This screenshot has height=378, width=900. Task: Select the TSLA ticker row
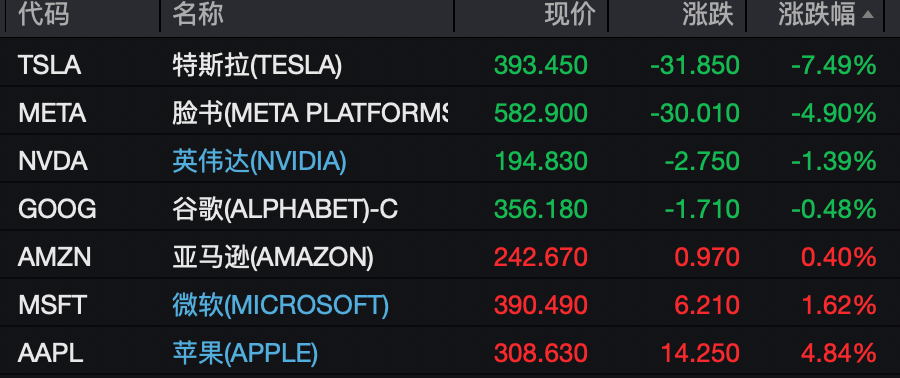point(450,65)
